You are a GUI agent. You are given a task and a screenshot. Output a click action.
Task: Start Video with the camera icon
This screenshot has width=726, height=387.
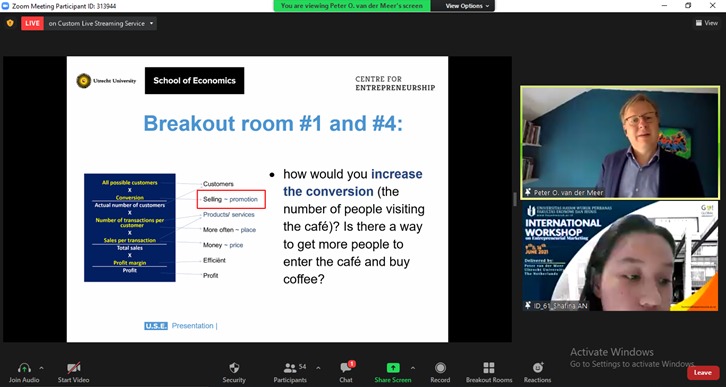pyautogui.click(x=74, y=368)
